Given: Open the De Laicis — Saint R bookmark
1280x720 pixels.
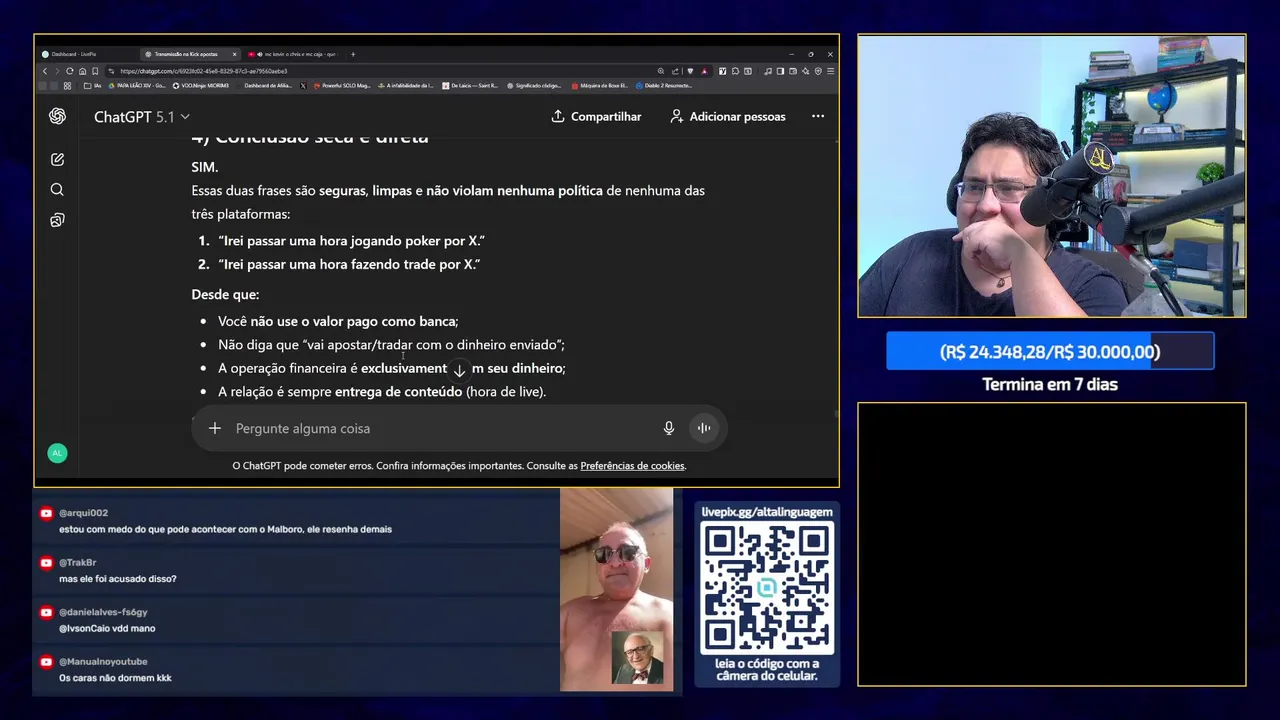Looking at the screenshot, I should [470, 86].
